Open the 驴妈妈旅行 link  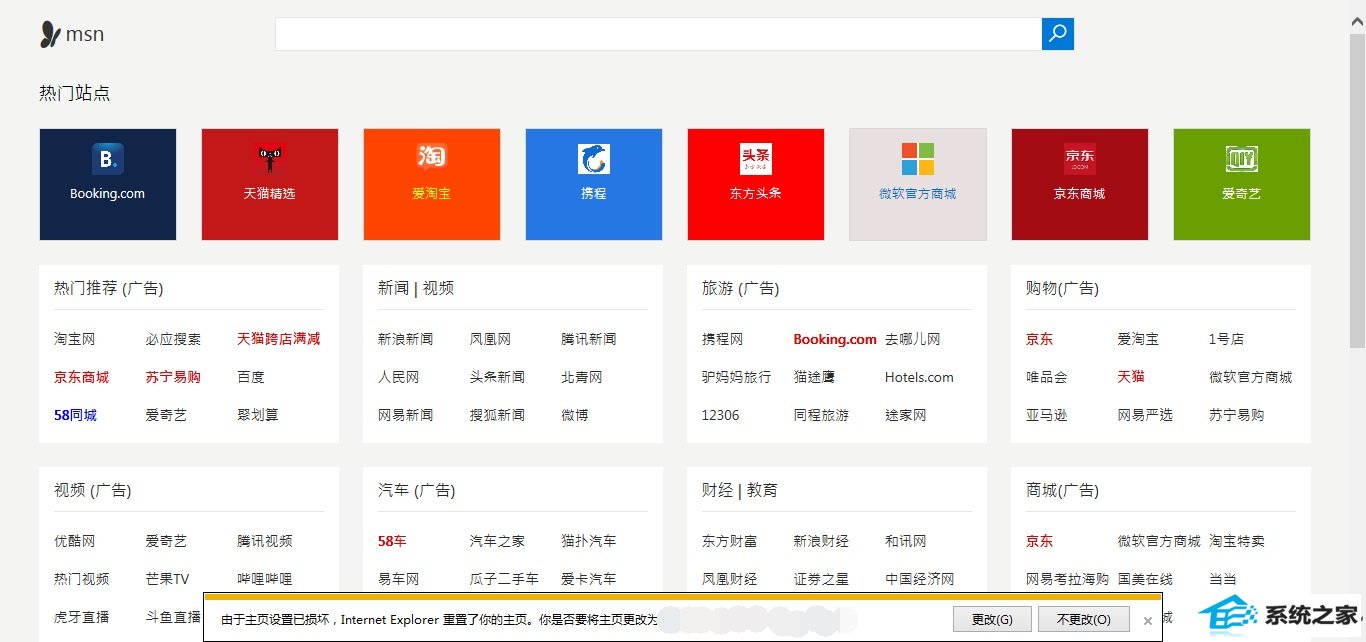pos(736,377)
